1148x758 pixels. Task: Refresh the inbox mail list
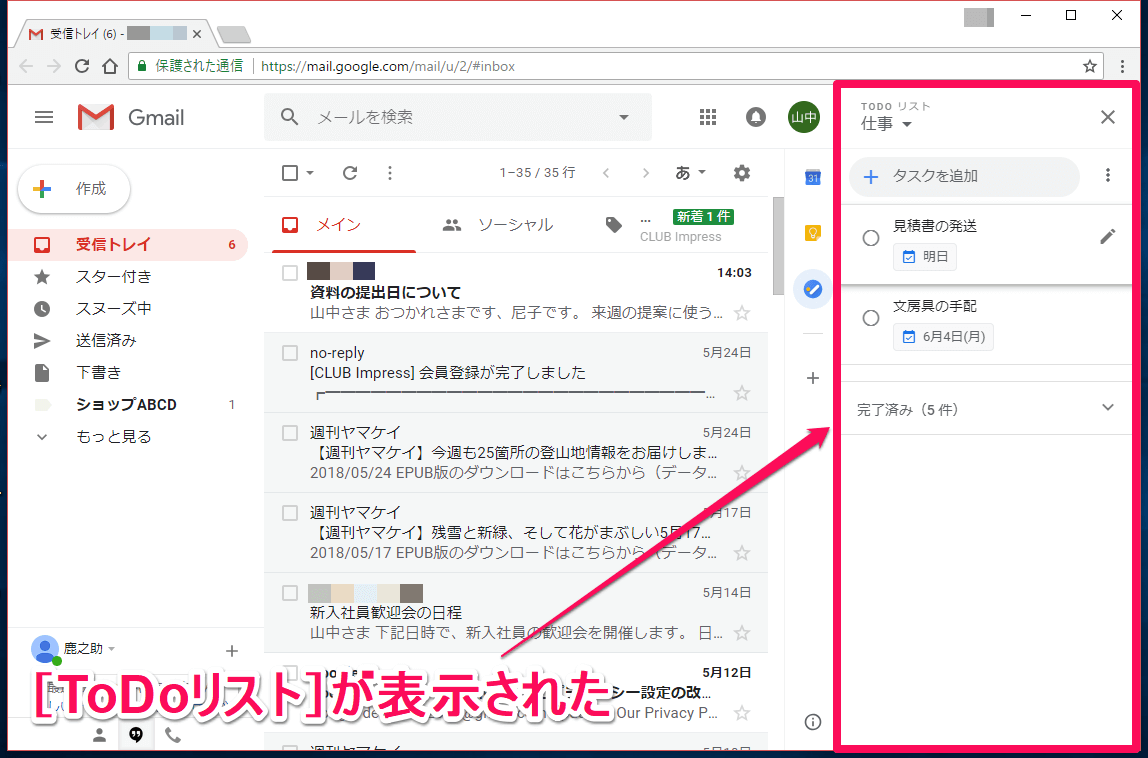coord(350,173)
